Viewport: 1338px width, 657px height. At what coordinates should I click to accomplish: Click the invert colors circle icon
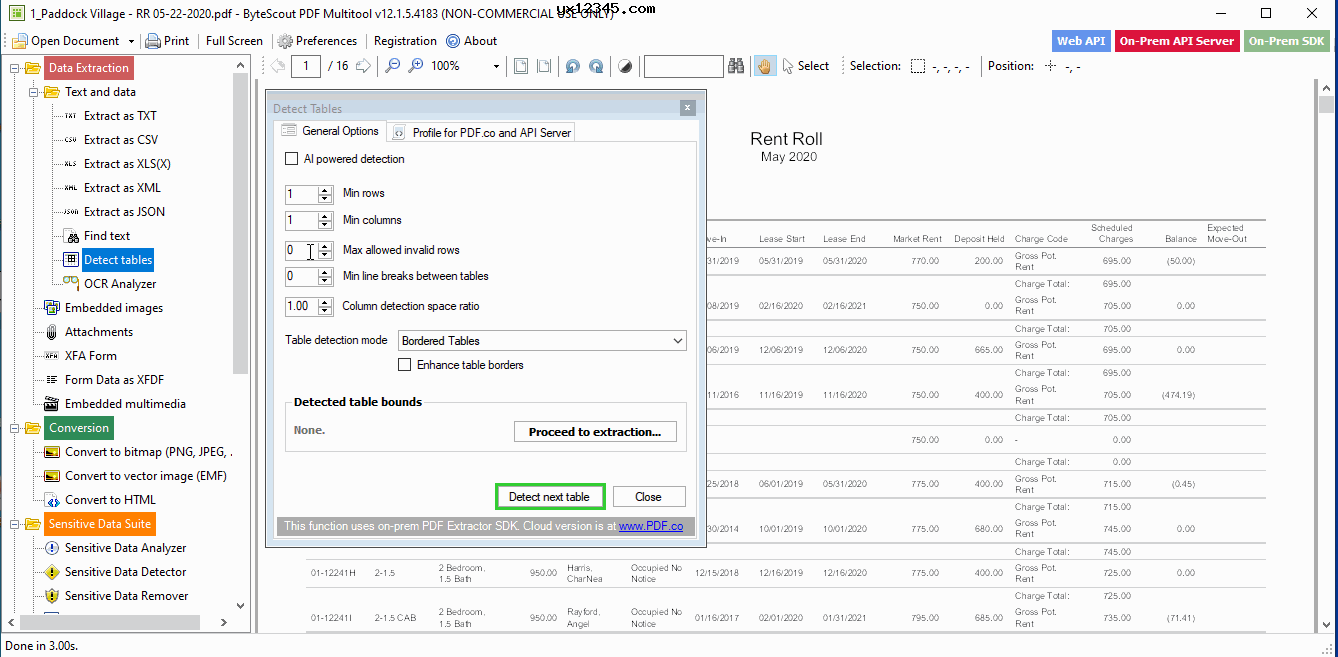click(x=625, y=66)
